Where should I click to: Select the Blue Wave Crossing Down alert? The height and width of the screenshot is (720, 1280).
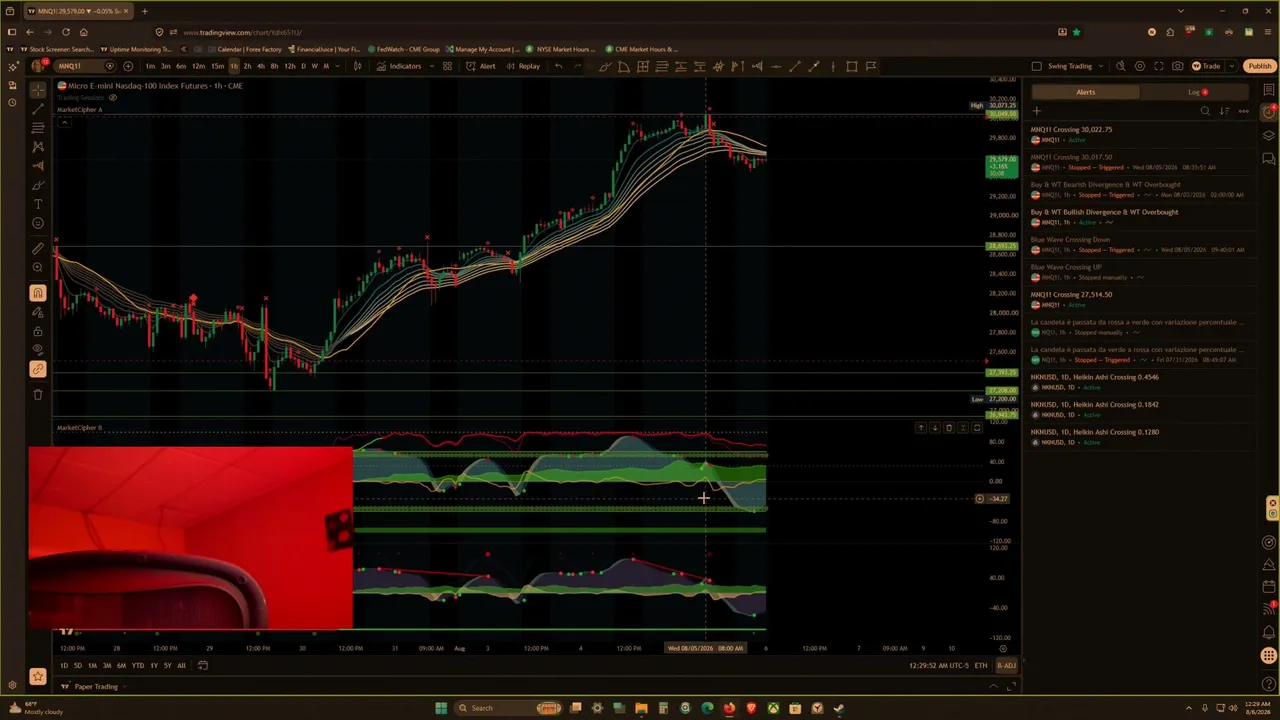click(x=1140, y=244)
